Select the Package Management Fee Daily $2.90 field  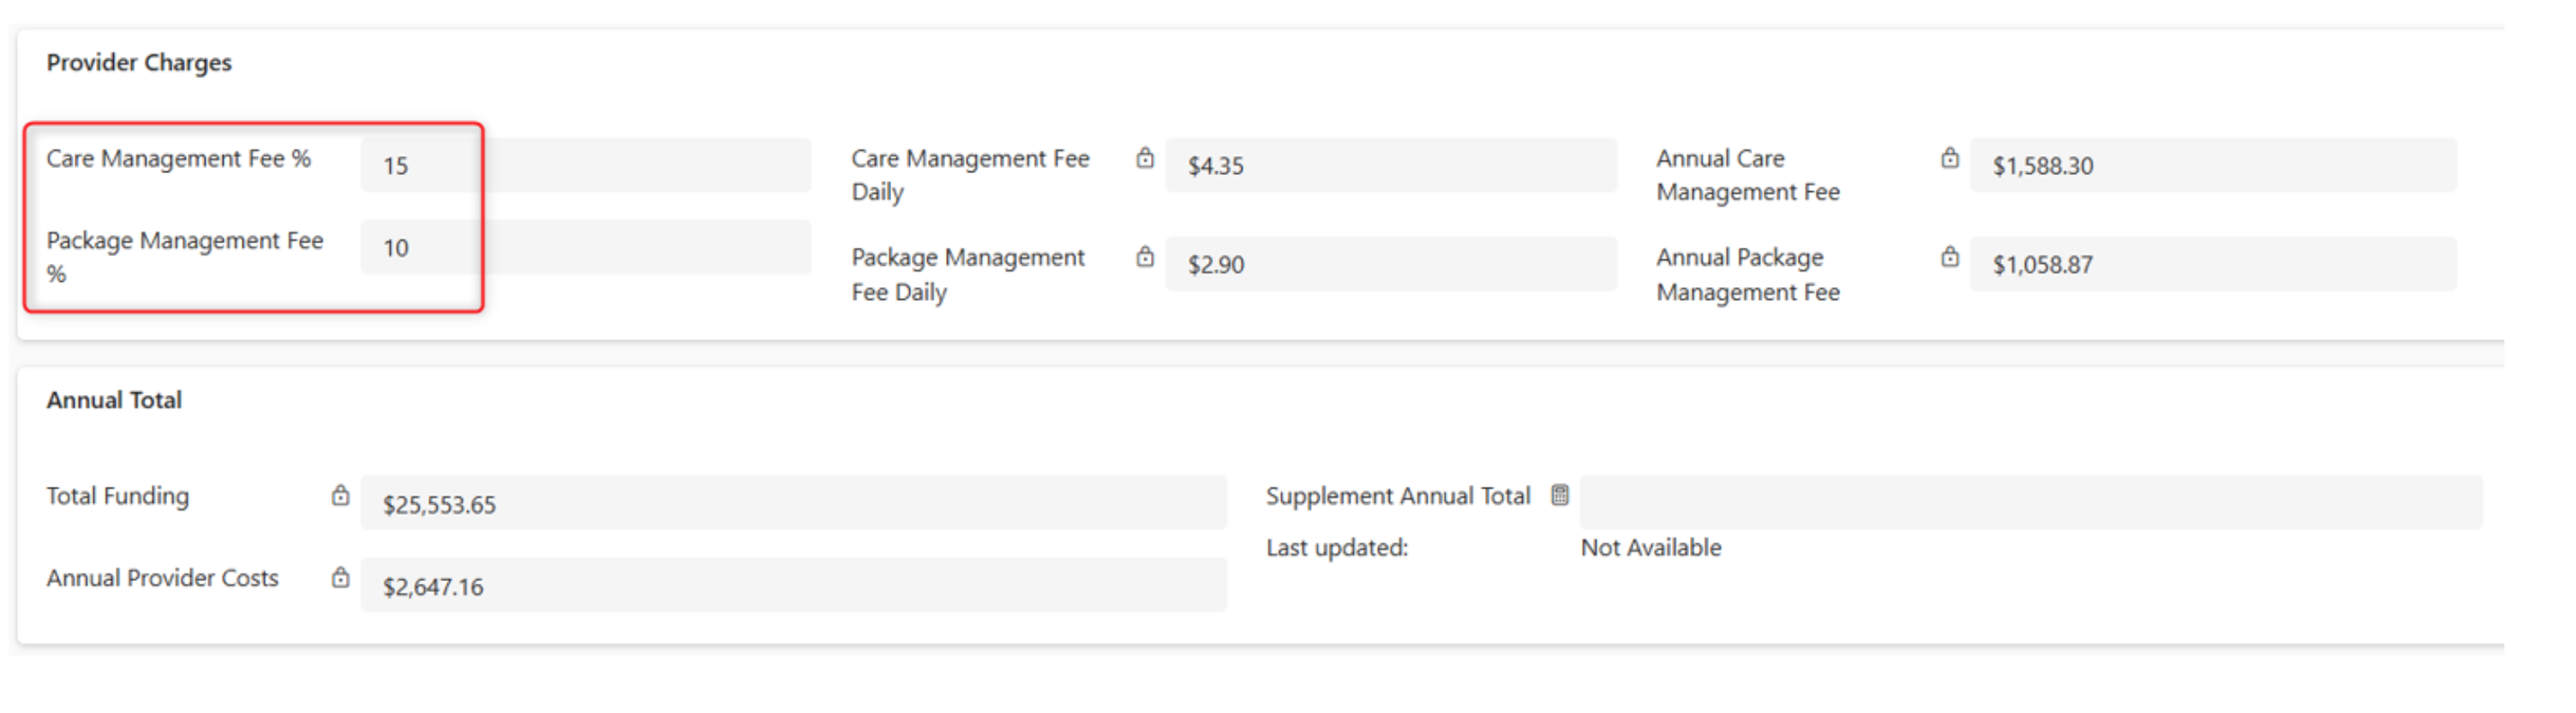[1390, 264]
